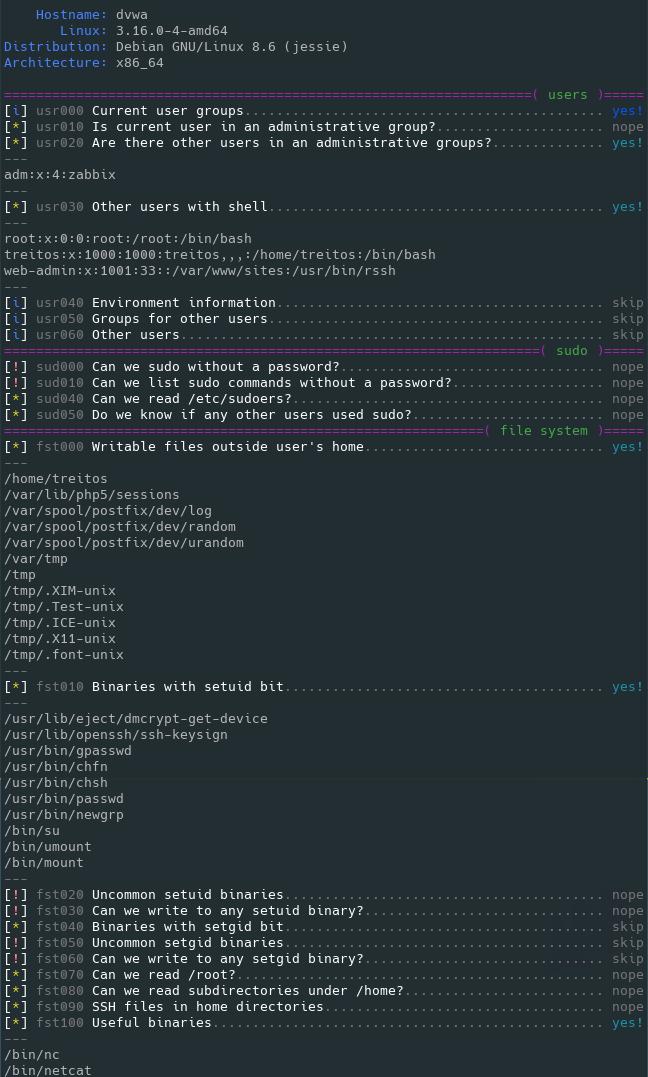Click the file system section header
Image resolution: width=648 pixels, height=1077 pixels.
[544, 431]
